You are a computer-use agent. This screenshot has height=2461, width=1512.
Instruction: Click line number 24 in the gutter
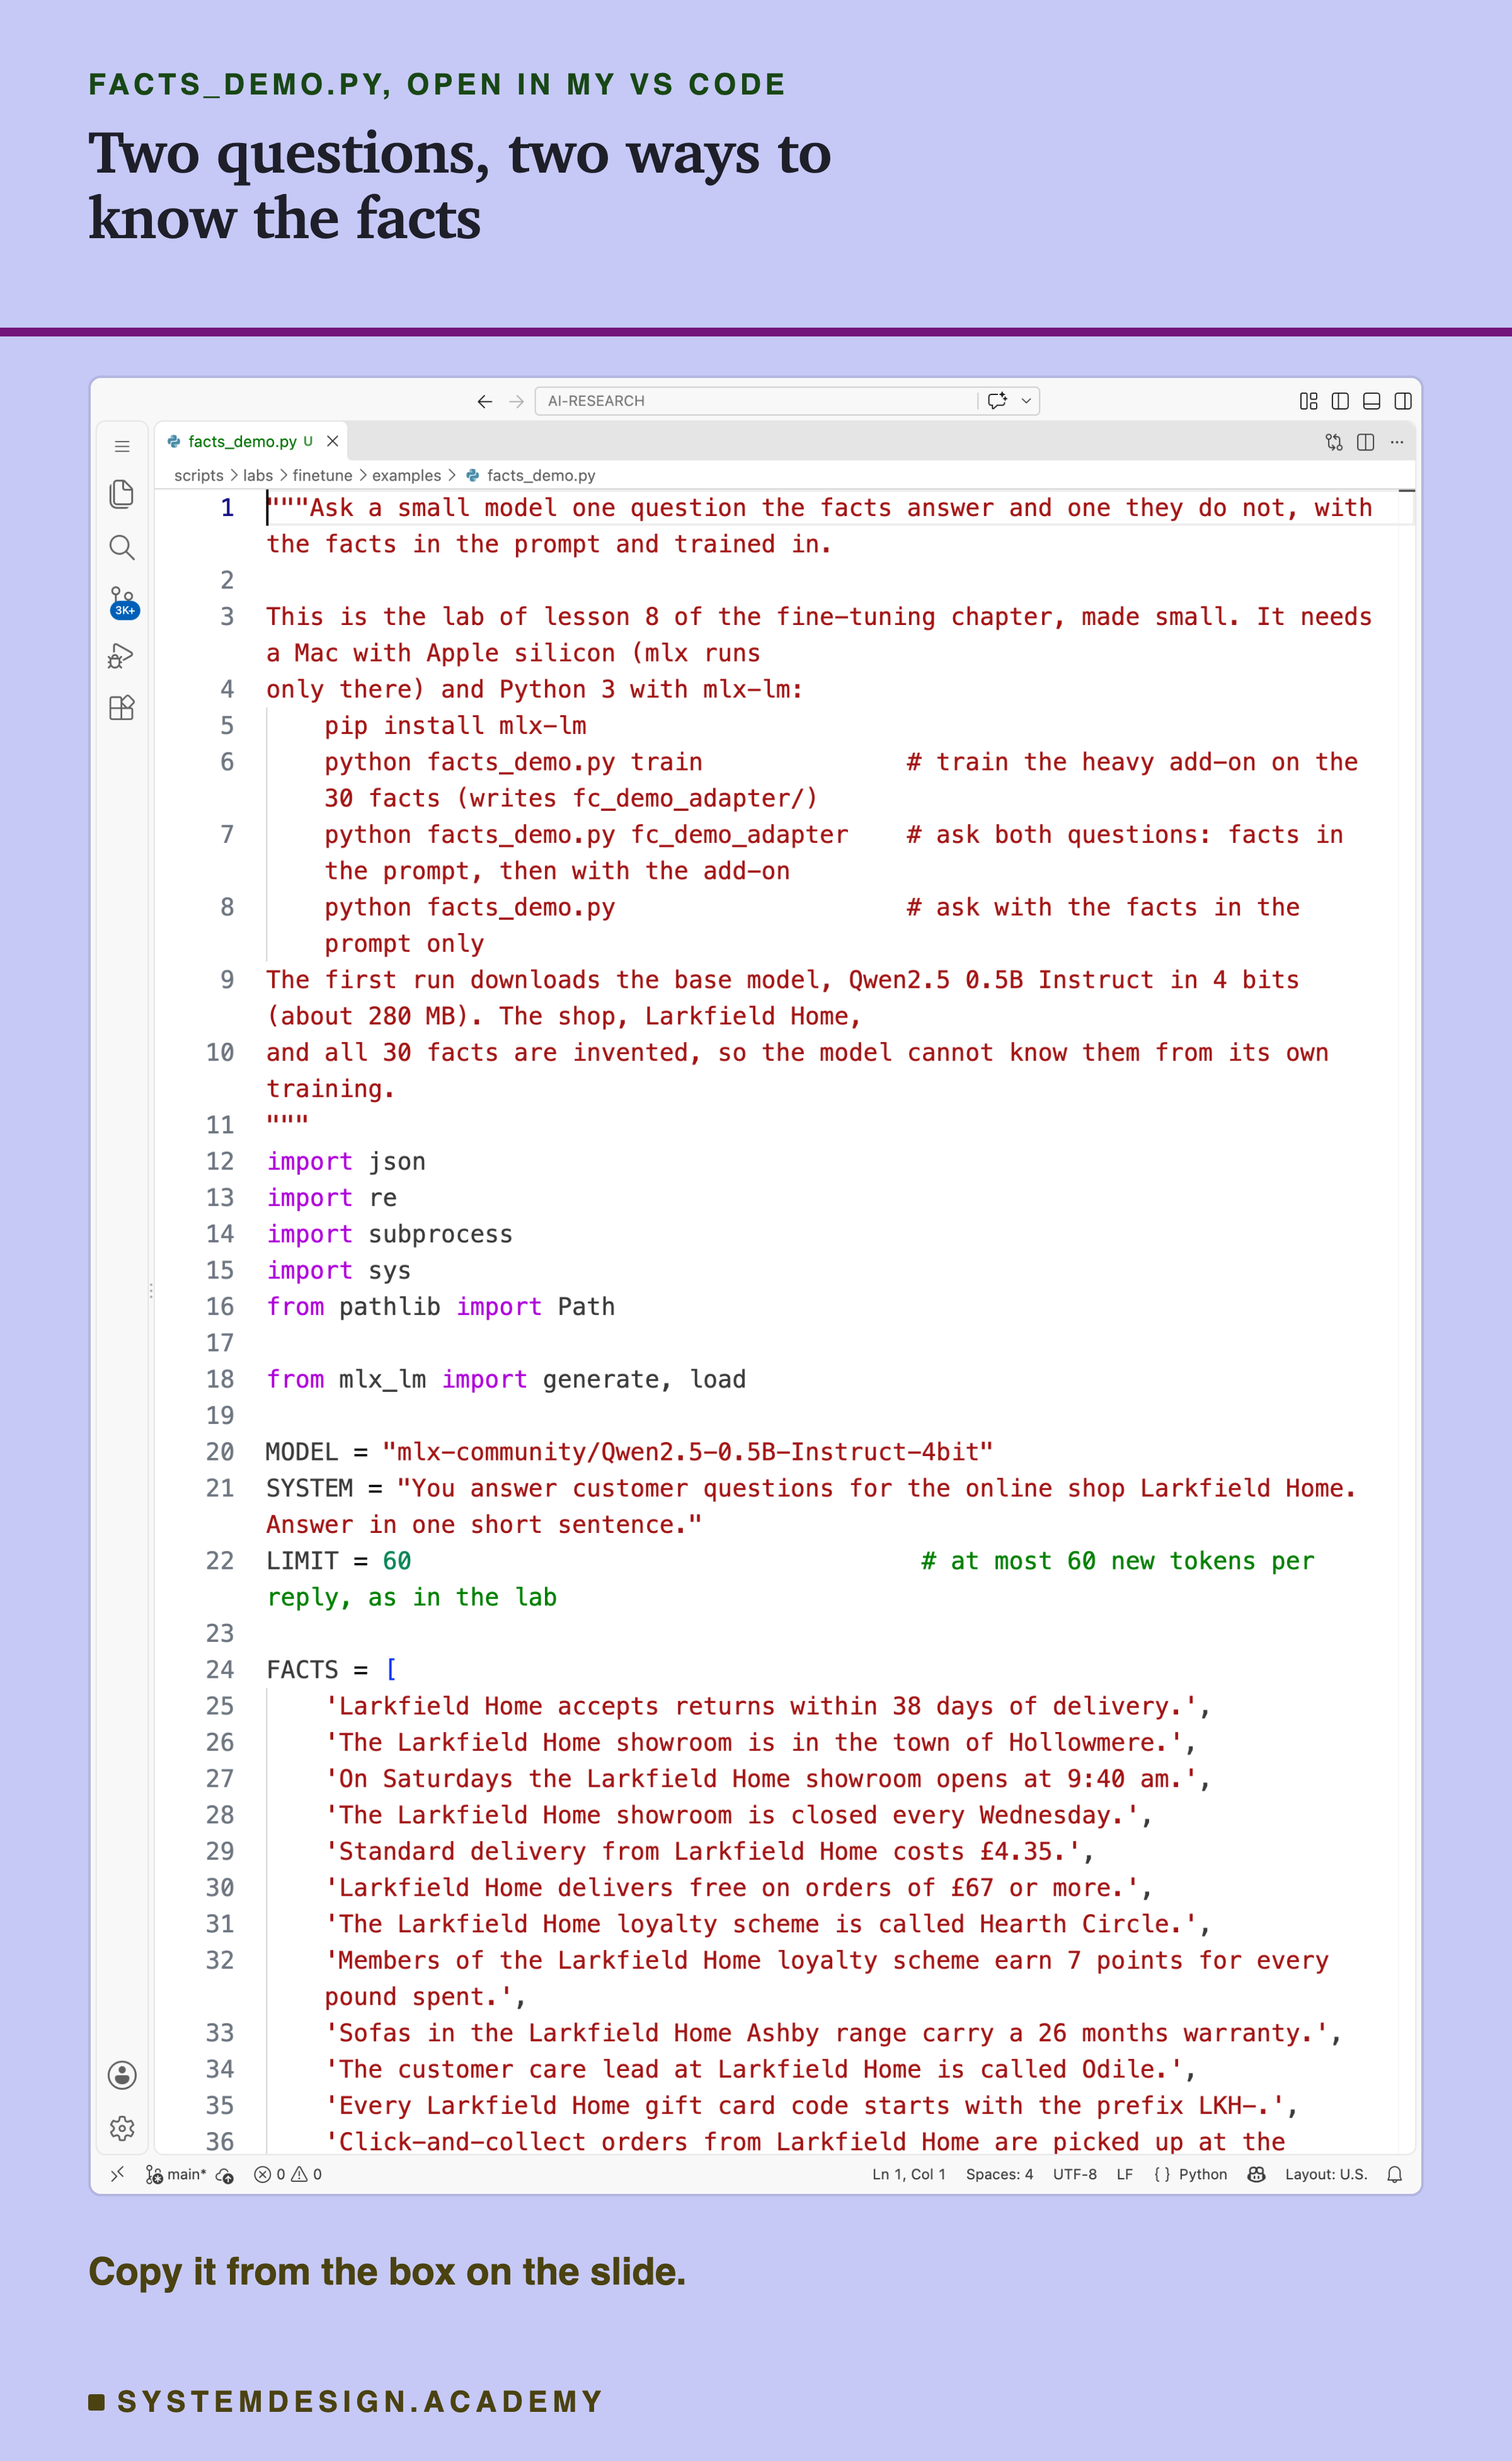tap(220, 1670)
